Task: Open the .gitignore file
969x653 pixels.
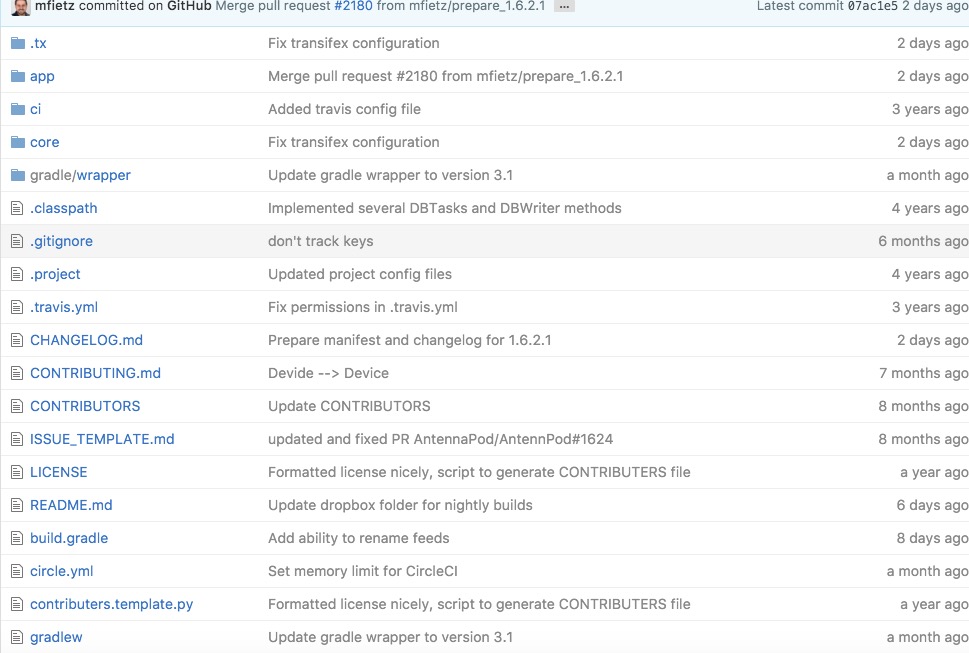Action: coord(61,241)
